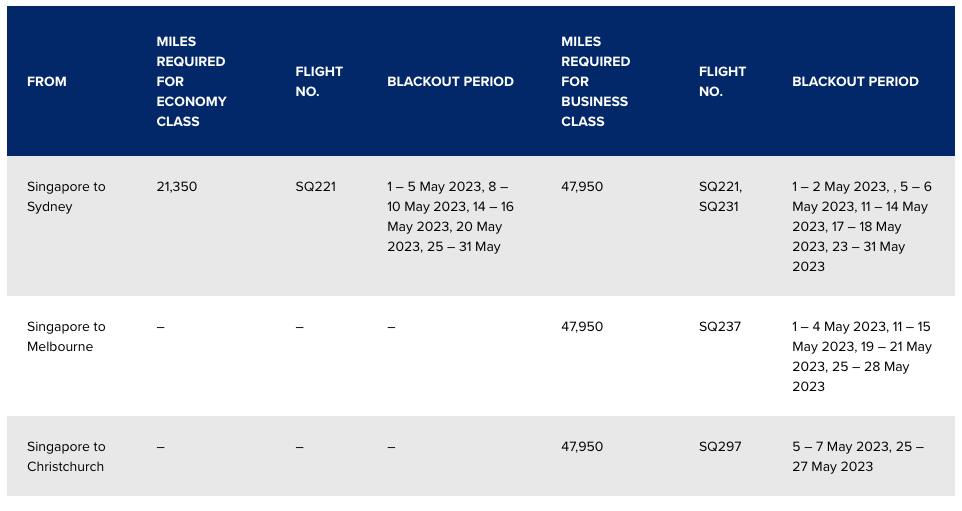
Task: Click economy flight number SQ221
Action: (315, 186)
